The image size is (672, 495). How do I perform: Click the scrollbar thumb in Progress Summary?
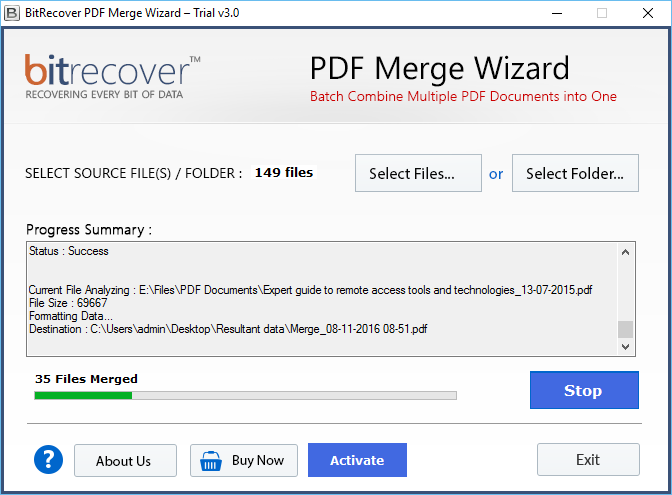pyautogui.click(x=626, y=329)
